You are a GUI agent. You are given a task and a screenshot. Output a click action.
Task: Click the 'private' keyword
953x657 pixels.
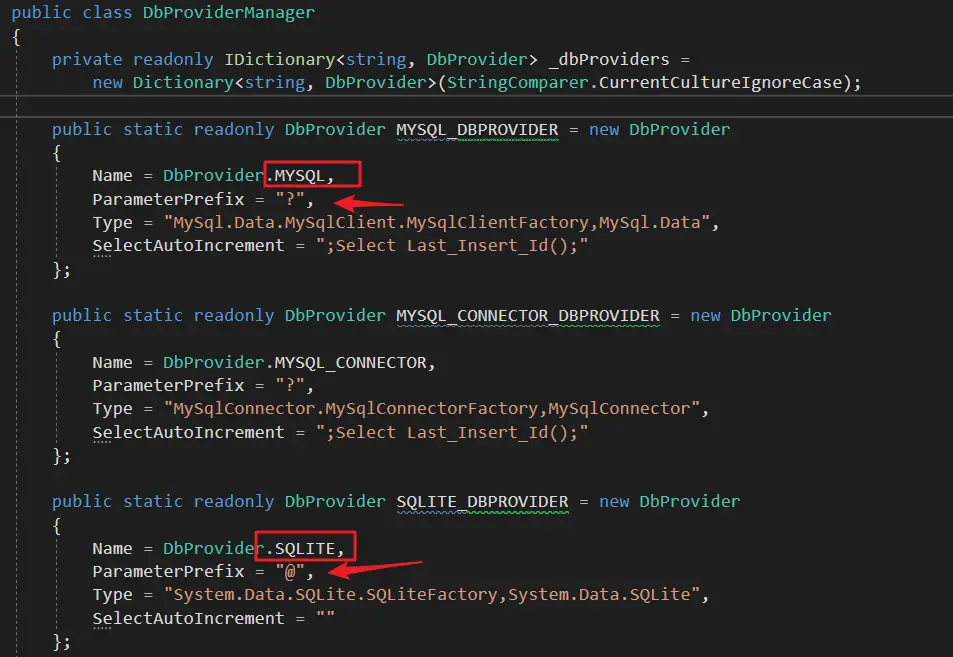[x=87, y=60]
